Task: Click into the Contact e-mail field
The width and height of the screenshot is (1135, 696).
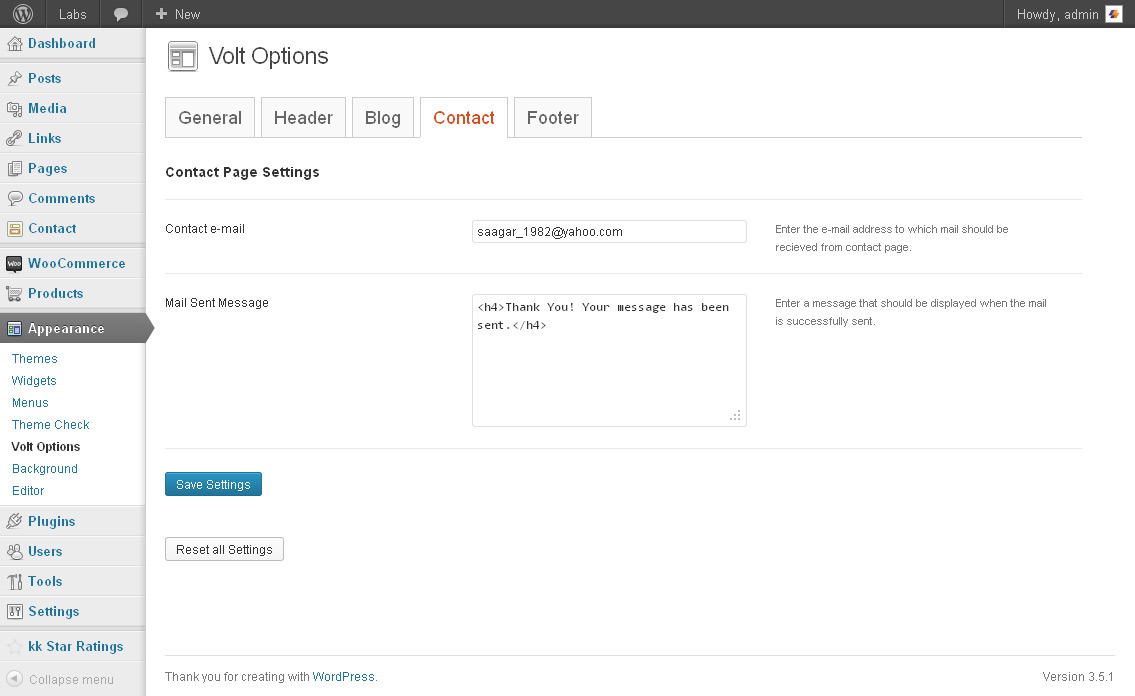Action: click(x=609, y=231)
